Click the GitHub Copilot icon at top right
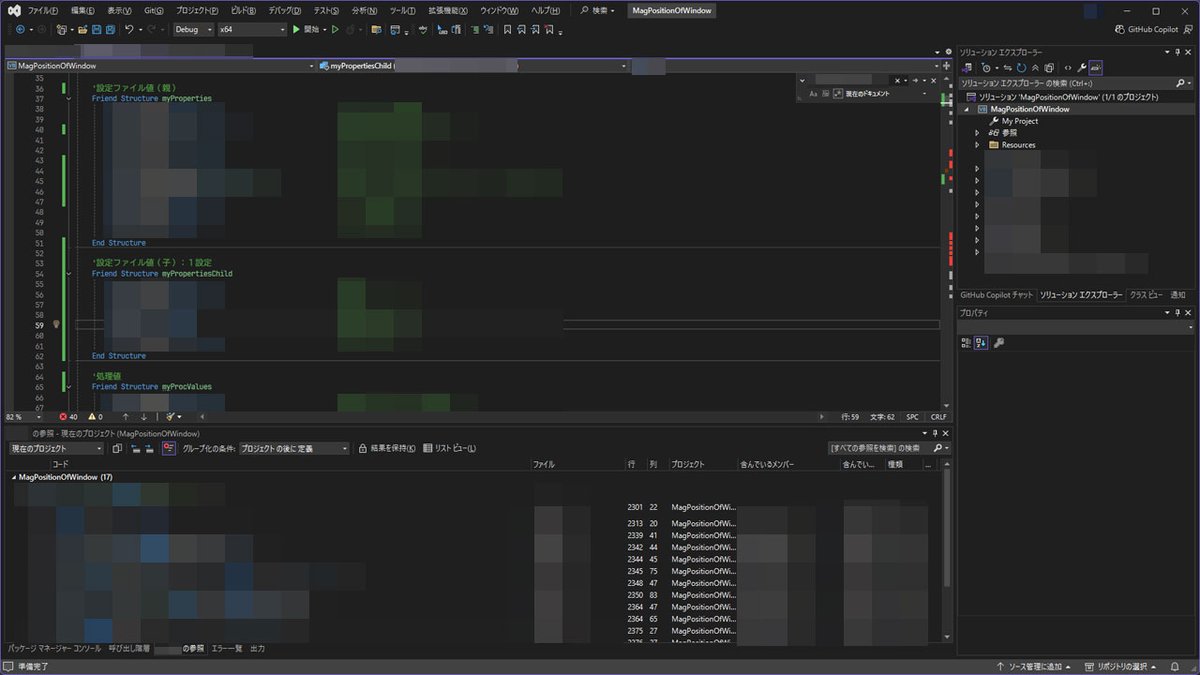 1120,30
